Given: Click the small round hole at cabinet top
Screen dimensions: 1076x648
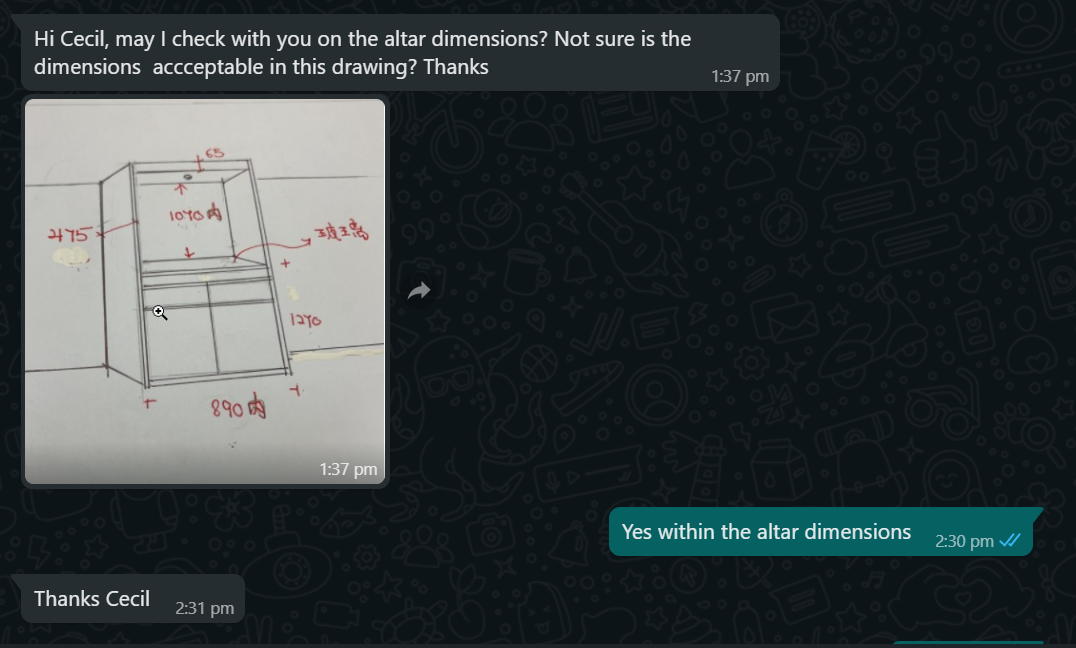Looking at the screenshot, I should pyautogui.click(x=187, y=176).
